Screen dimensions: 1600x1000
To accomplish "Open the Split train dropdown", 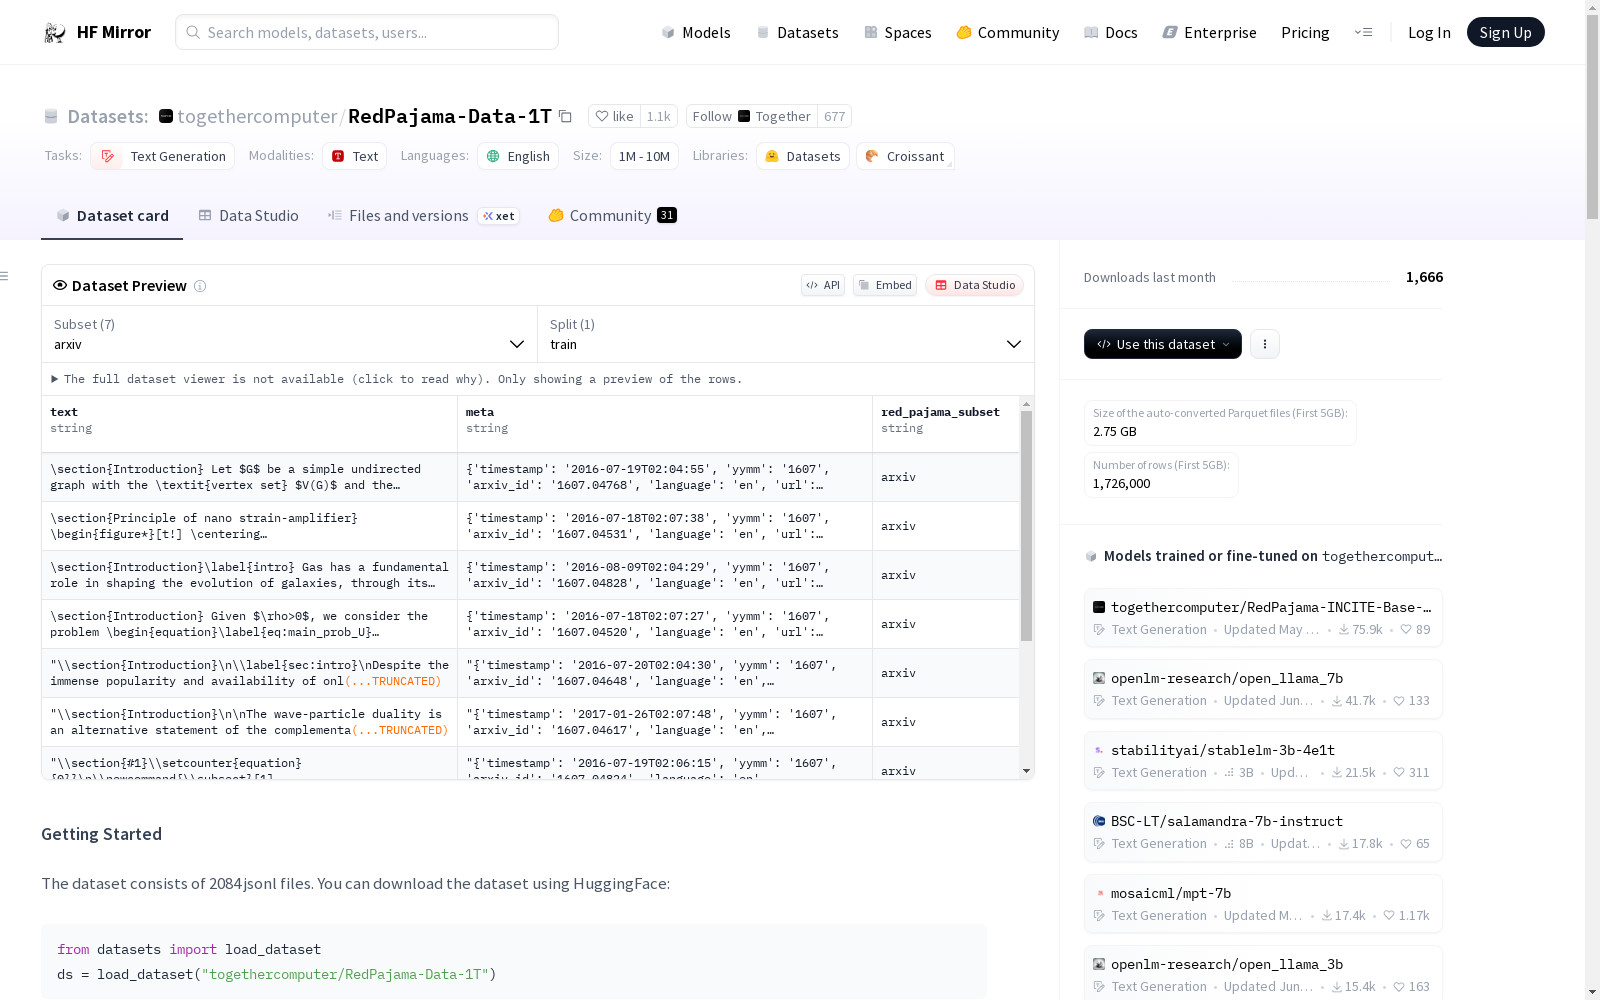I will coord(785,335).
